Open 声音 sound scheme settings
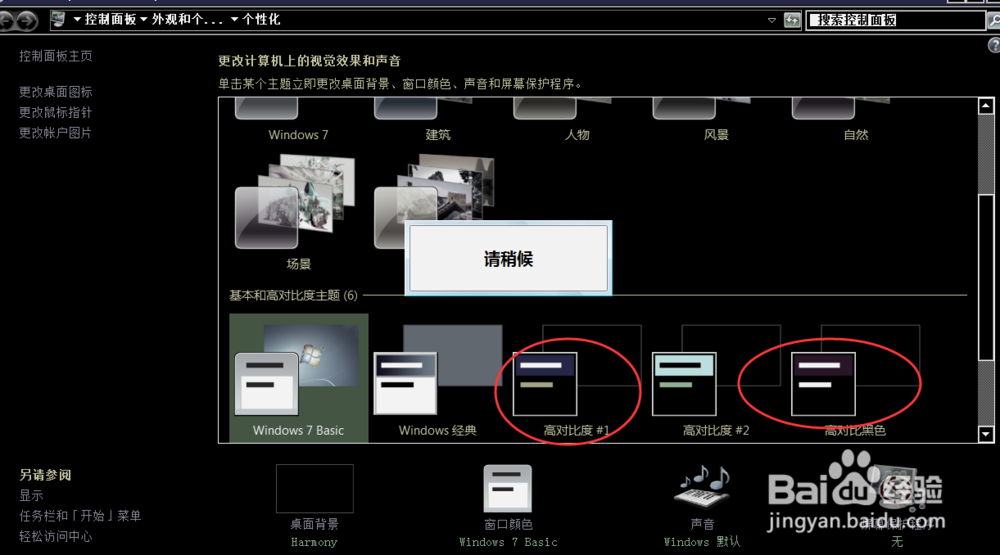Screen dimensions: 1000x555 click(702, 507)
